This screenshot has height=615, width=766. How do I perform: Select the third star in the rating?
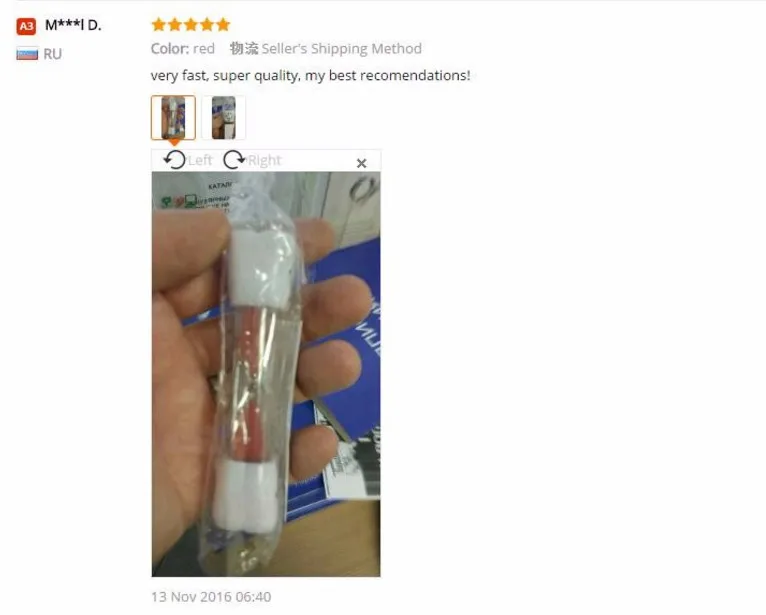click(x=191, y=24)
